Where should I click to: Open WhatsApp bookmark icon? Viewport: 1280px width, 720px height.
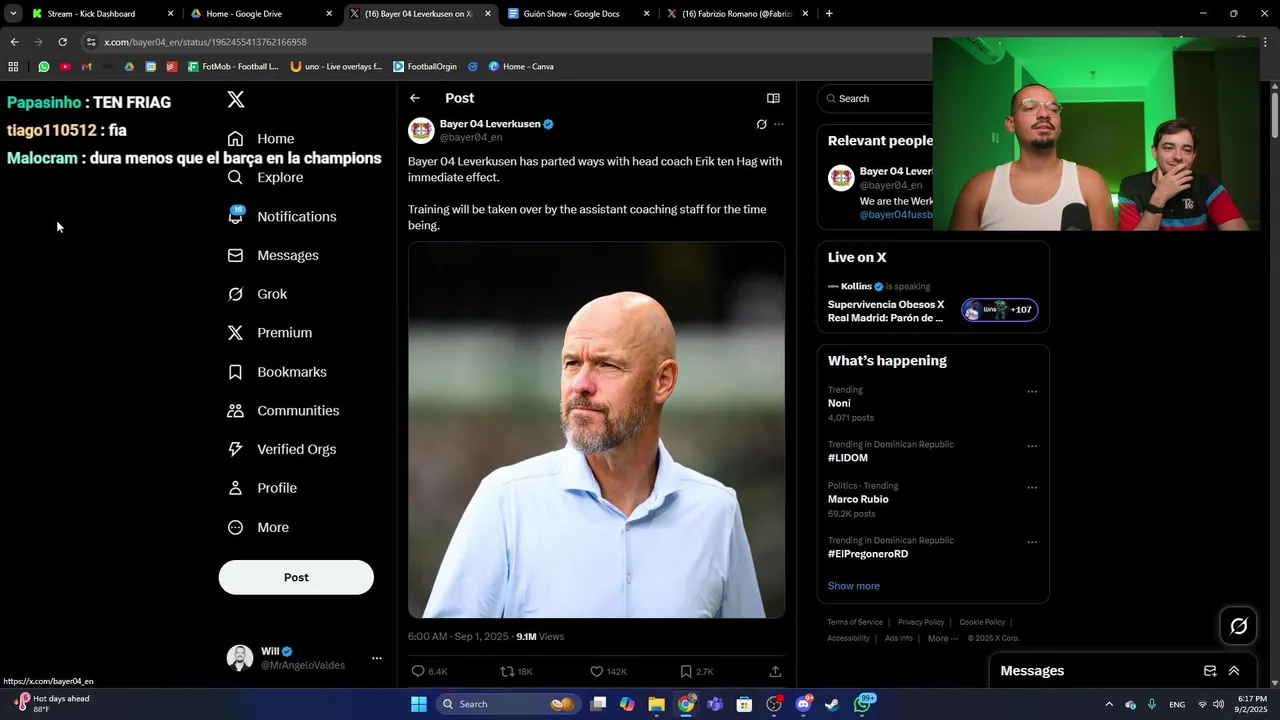point(44,67)
